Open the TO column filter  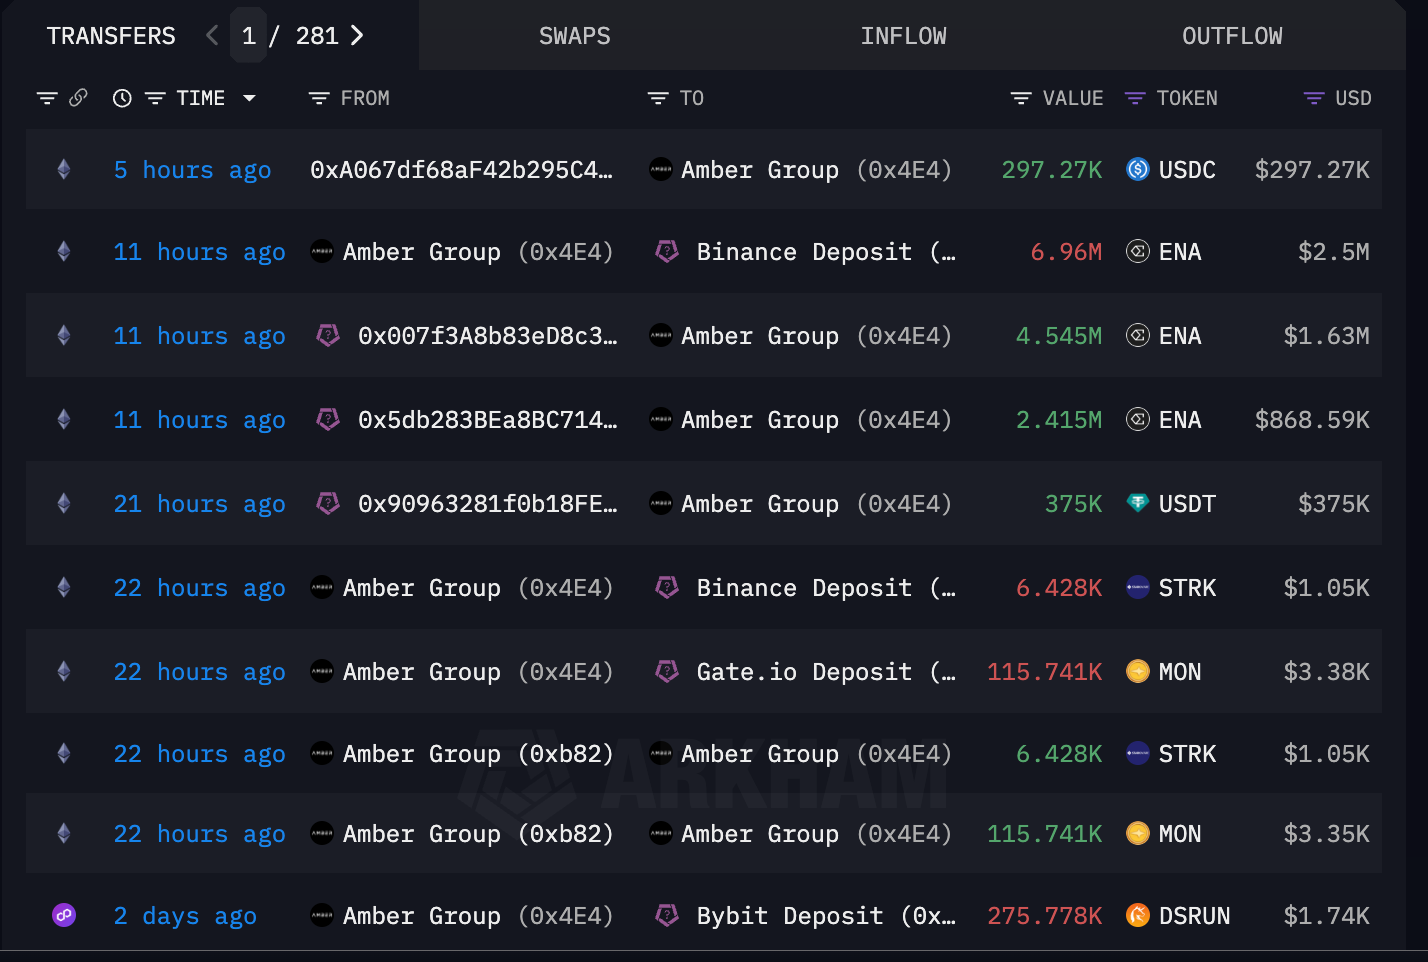coord(658,98)
